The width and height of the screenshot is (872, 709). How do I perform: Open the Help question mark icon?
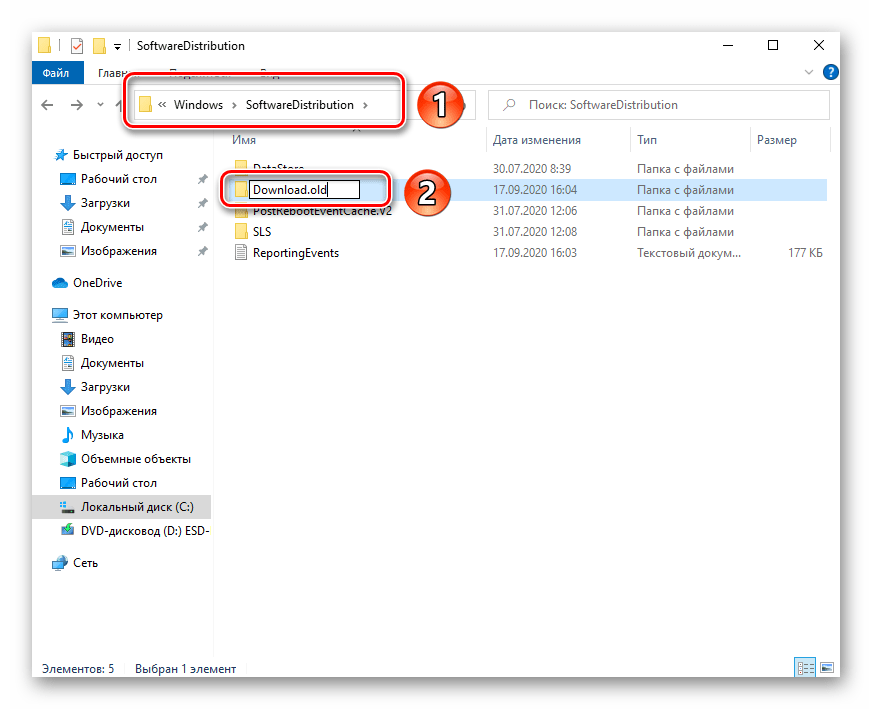pos(829,72)
